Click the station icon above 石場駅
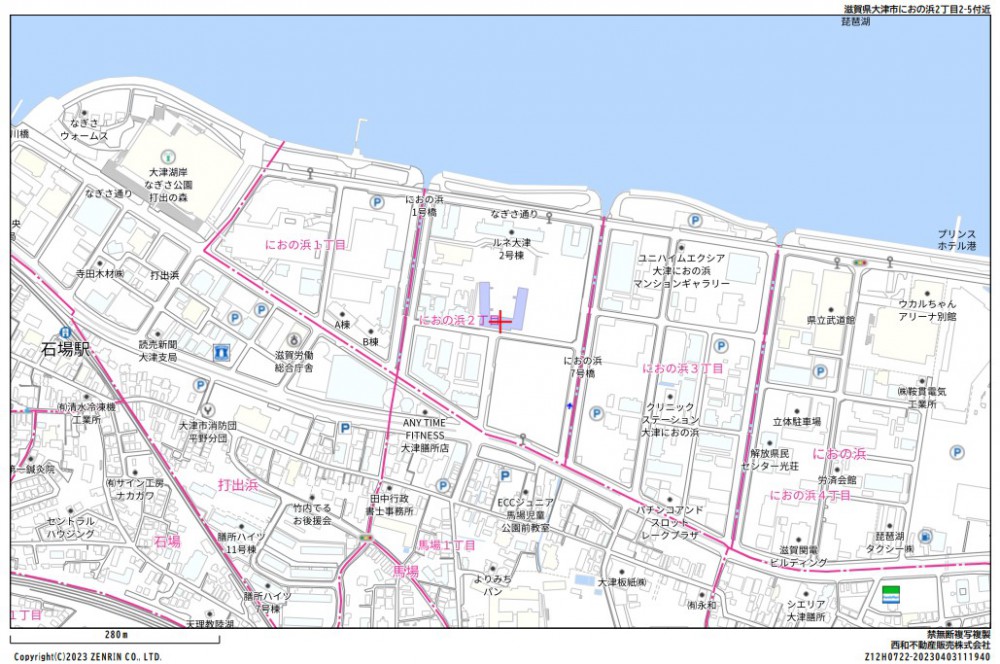1000x664 pixels. pos(65,332)
